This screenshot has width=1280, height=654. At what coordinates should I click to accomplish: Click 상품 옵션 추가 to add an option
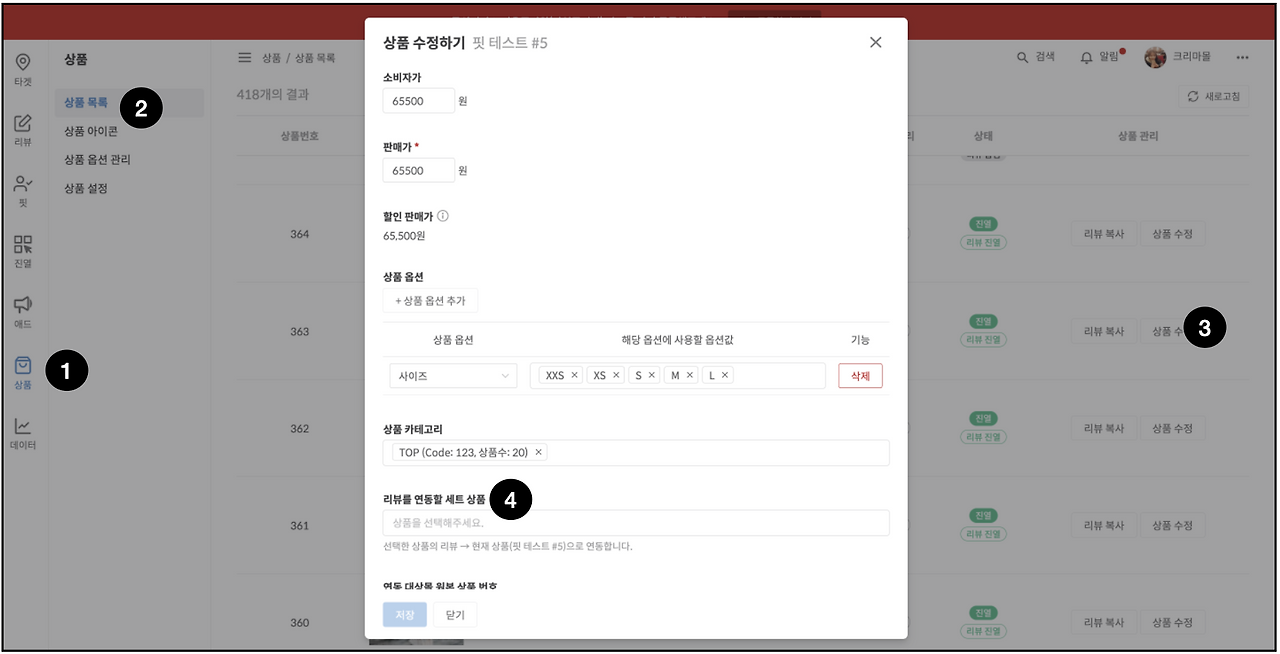(430, 300)
